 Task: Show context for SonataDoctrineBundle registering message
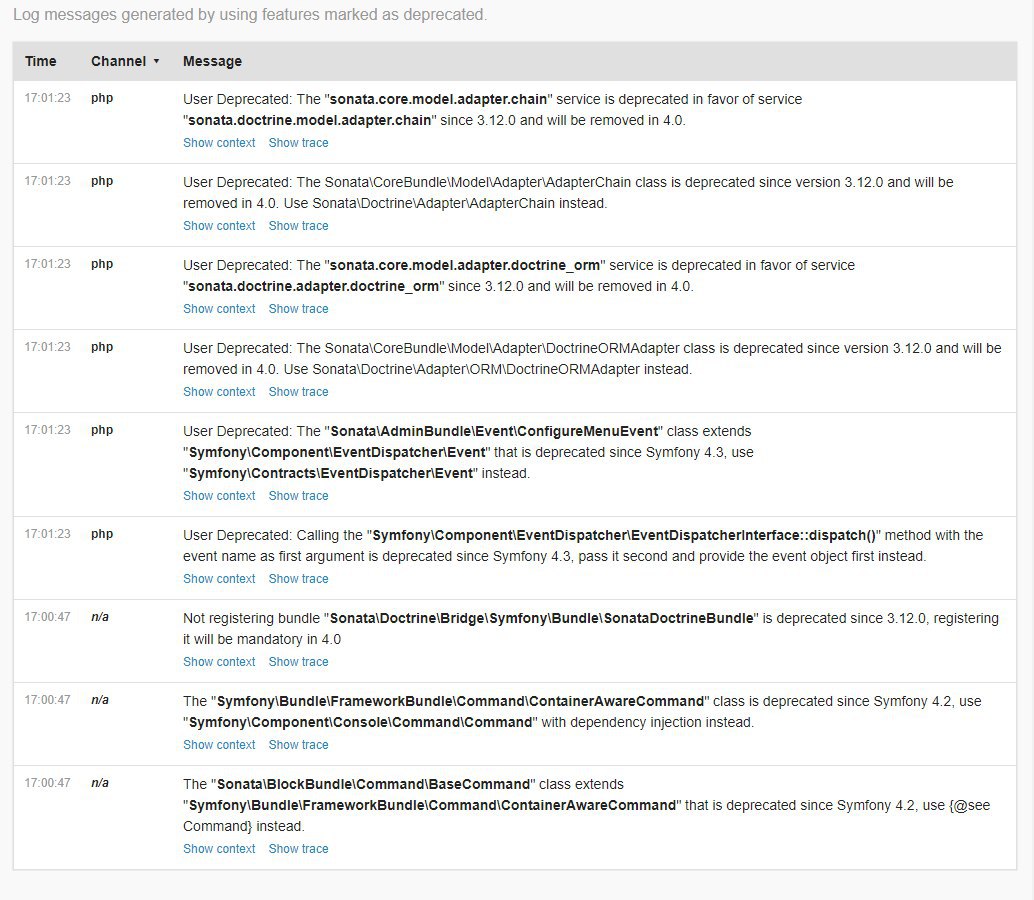click(x=219, y=662)
